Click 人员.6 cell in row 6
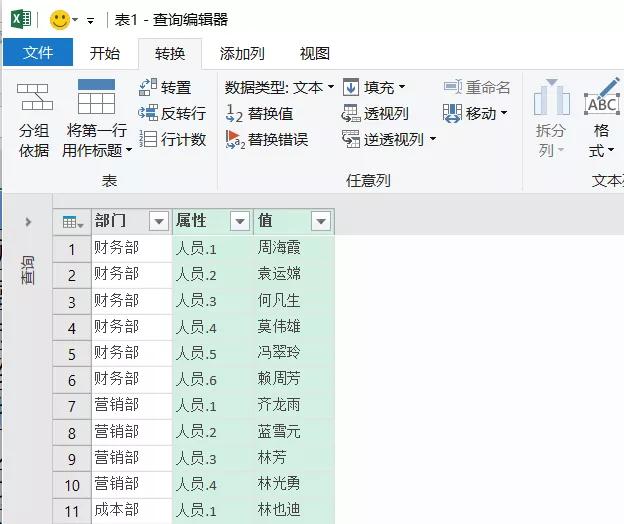Image resolution: width=624 pixels, height=524 pixels. click(x=213, y=379)
